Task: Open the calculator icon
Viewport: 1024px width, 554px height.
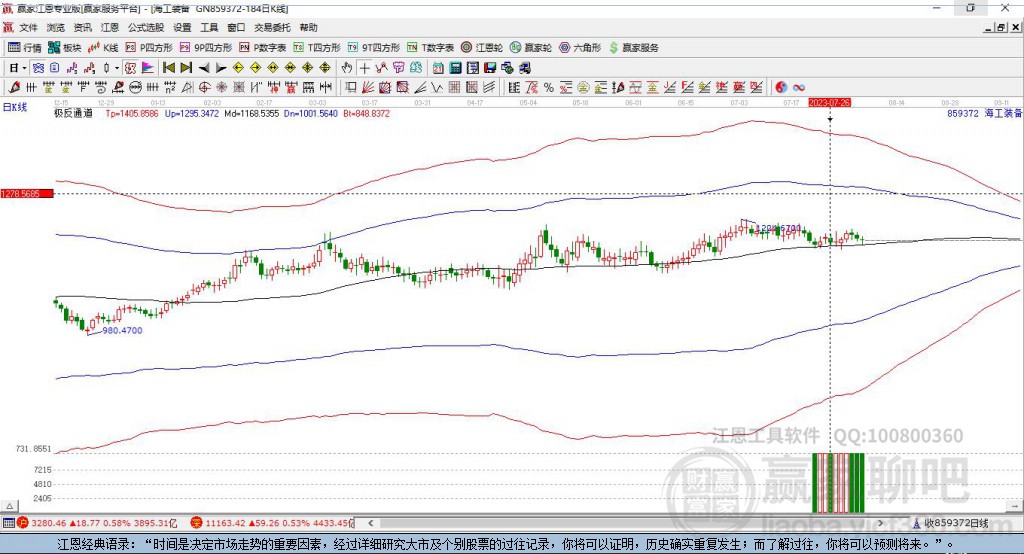Action: (455, 68)
